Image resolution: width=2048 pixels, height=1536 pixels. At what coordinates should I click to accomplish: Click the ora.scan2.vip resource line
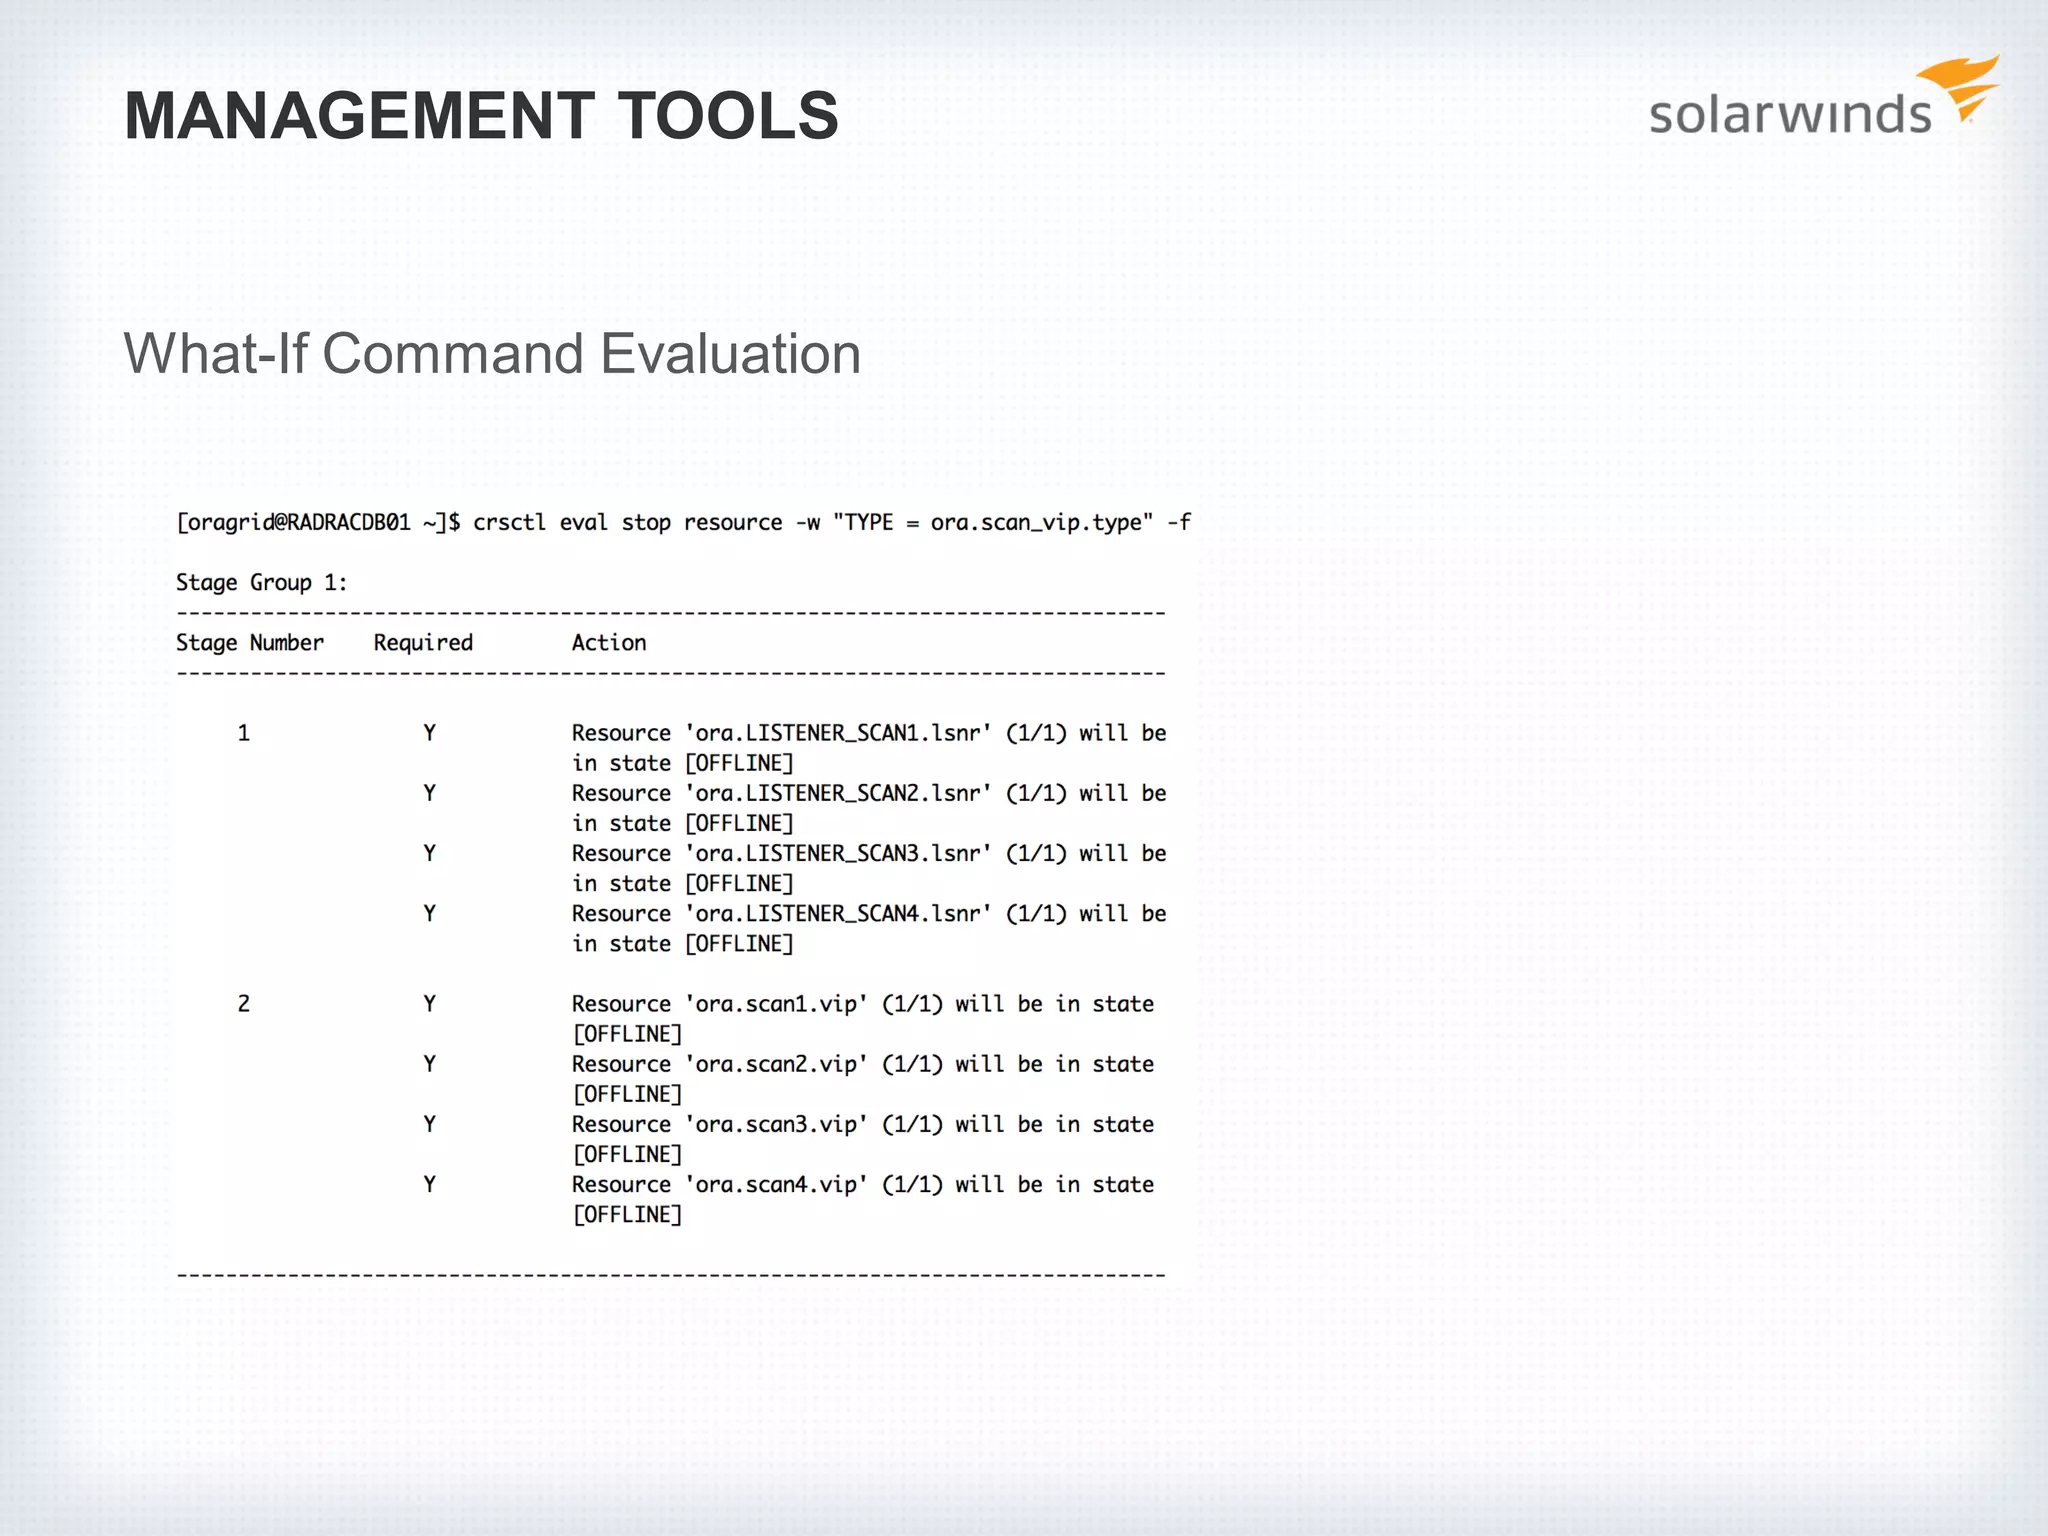click(863, 1064)
